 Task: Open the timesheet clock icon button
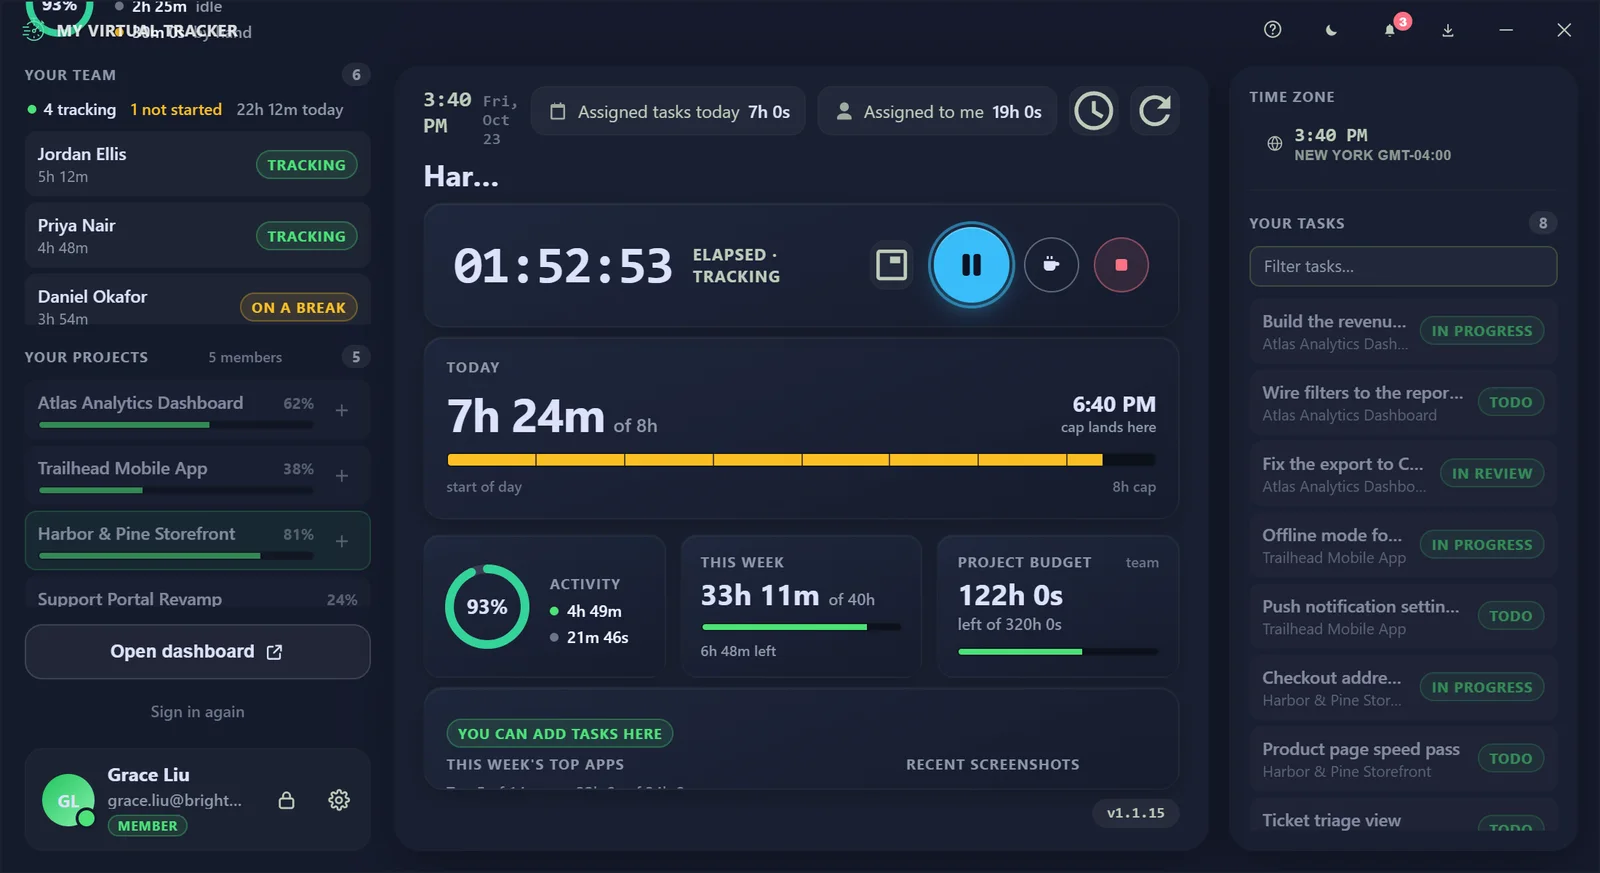tap(1093, 111)
